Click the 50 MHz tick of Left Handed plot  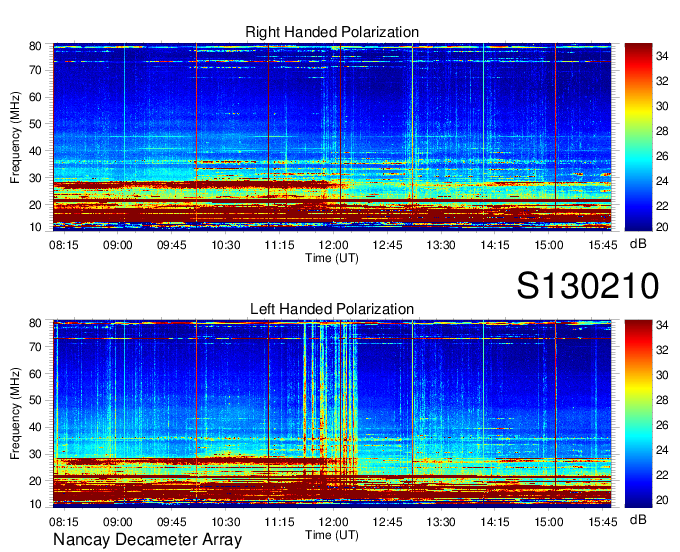(x=35, y=401)
